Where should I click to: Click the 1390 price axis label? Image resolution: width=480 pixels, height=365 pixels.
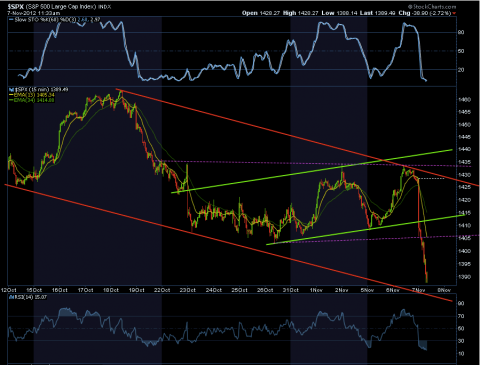(x=465, y=277)
